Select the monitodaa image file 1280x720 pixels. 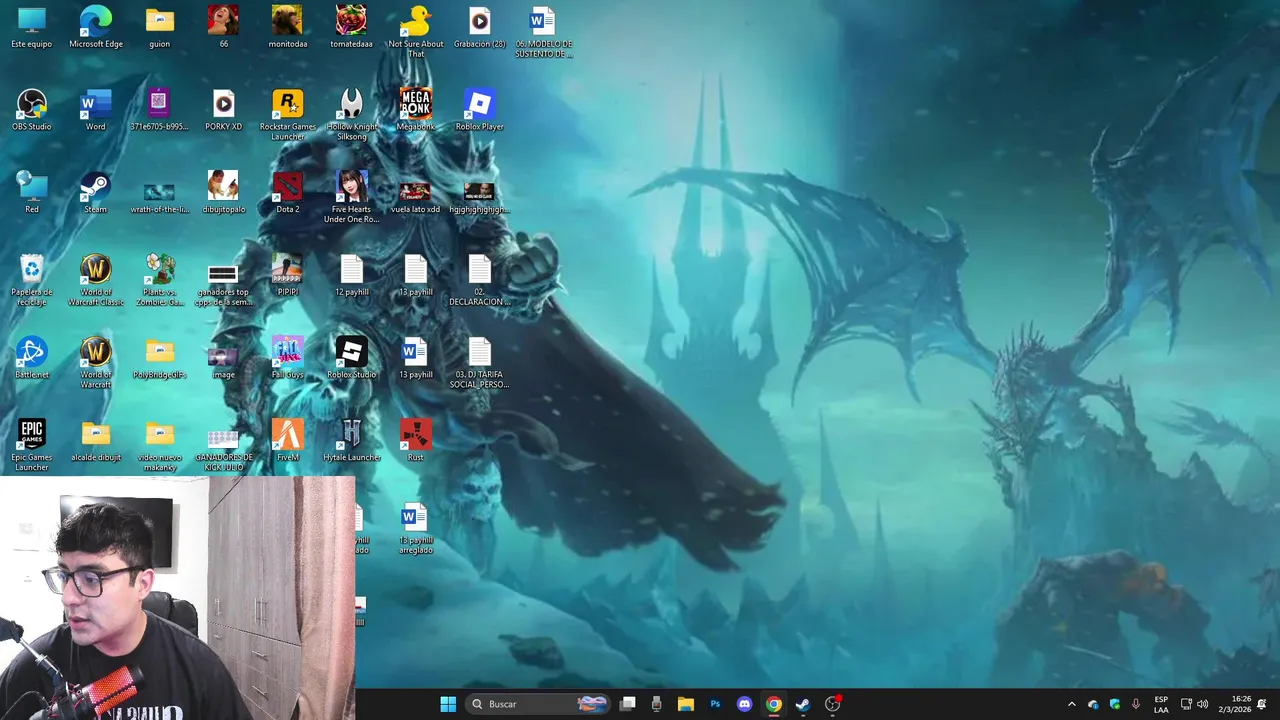click(x=287, y=28)
